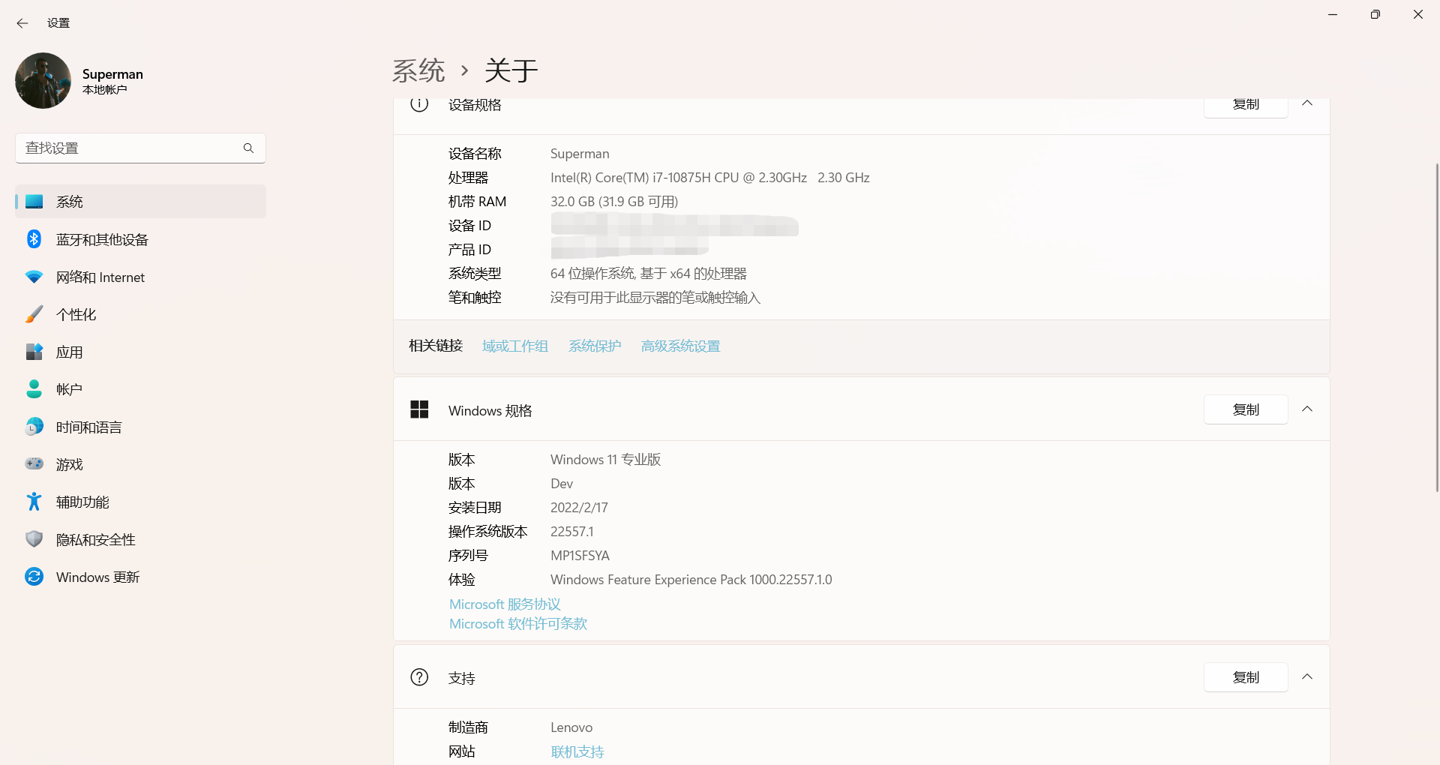Select the version value Dev
Image resolution: width=1440 pixels, height=765 pixels.
[562, 484]
